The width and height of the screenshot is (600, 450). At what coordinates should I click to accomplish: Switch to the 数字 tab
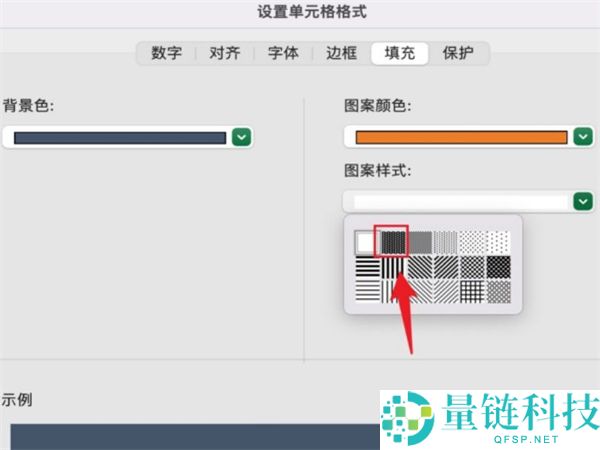(x=166, y=53)
